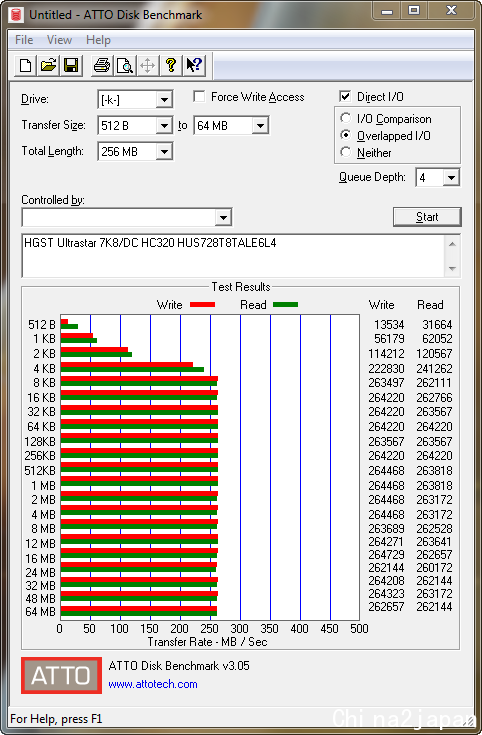This screenshot has height=735, width=482.
Task: Click inside the drive description text box
Action: [233, 255]
